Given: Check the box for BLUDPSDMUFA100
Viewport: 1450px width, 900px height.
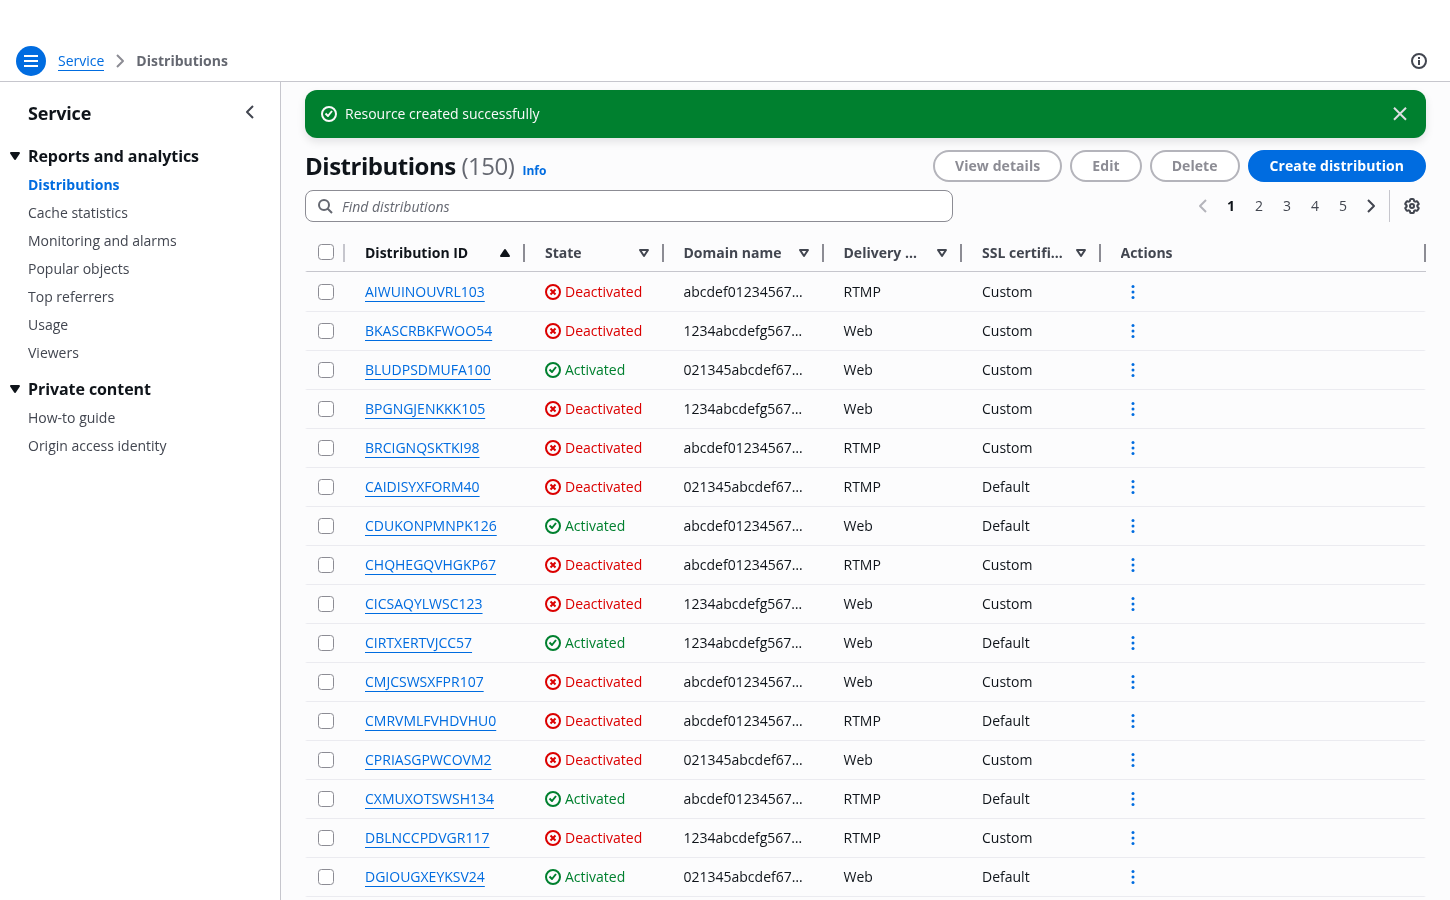Looking at the screenshot, I should click(326, 370).
